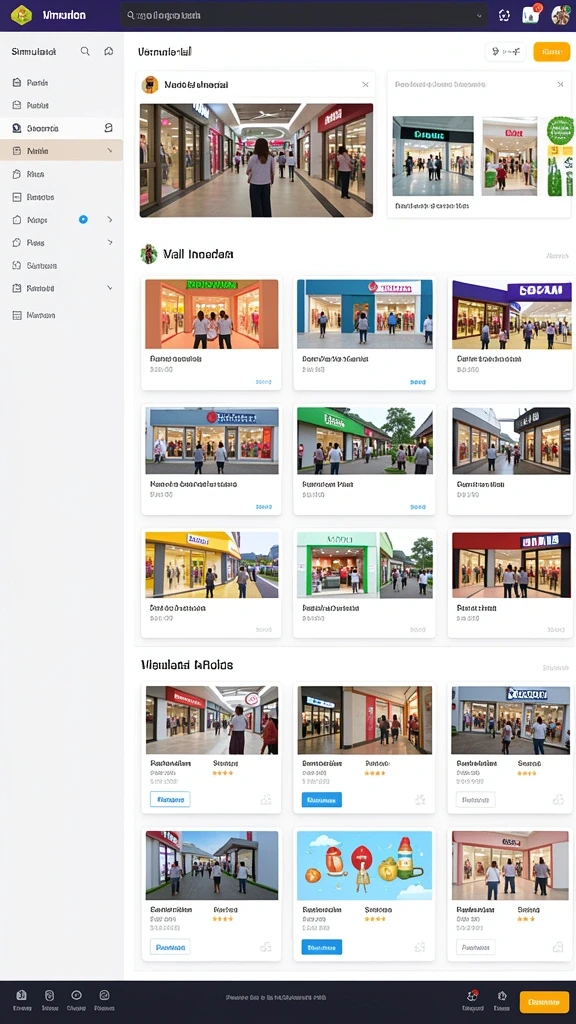Click the home icon beside sidebar search

coord(108,51)
